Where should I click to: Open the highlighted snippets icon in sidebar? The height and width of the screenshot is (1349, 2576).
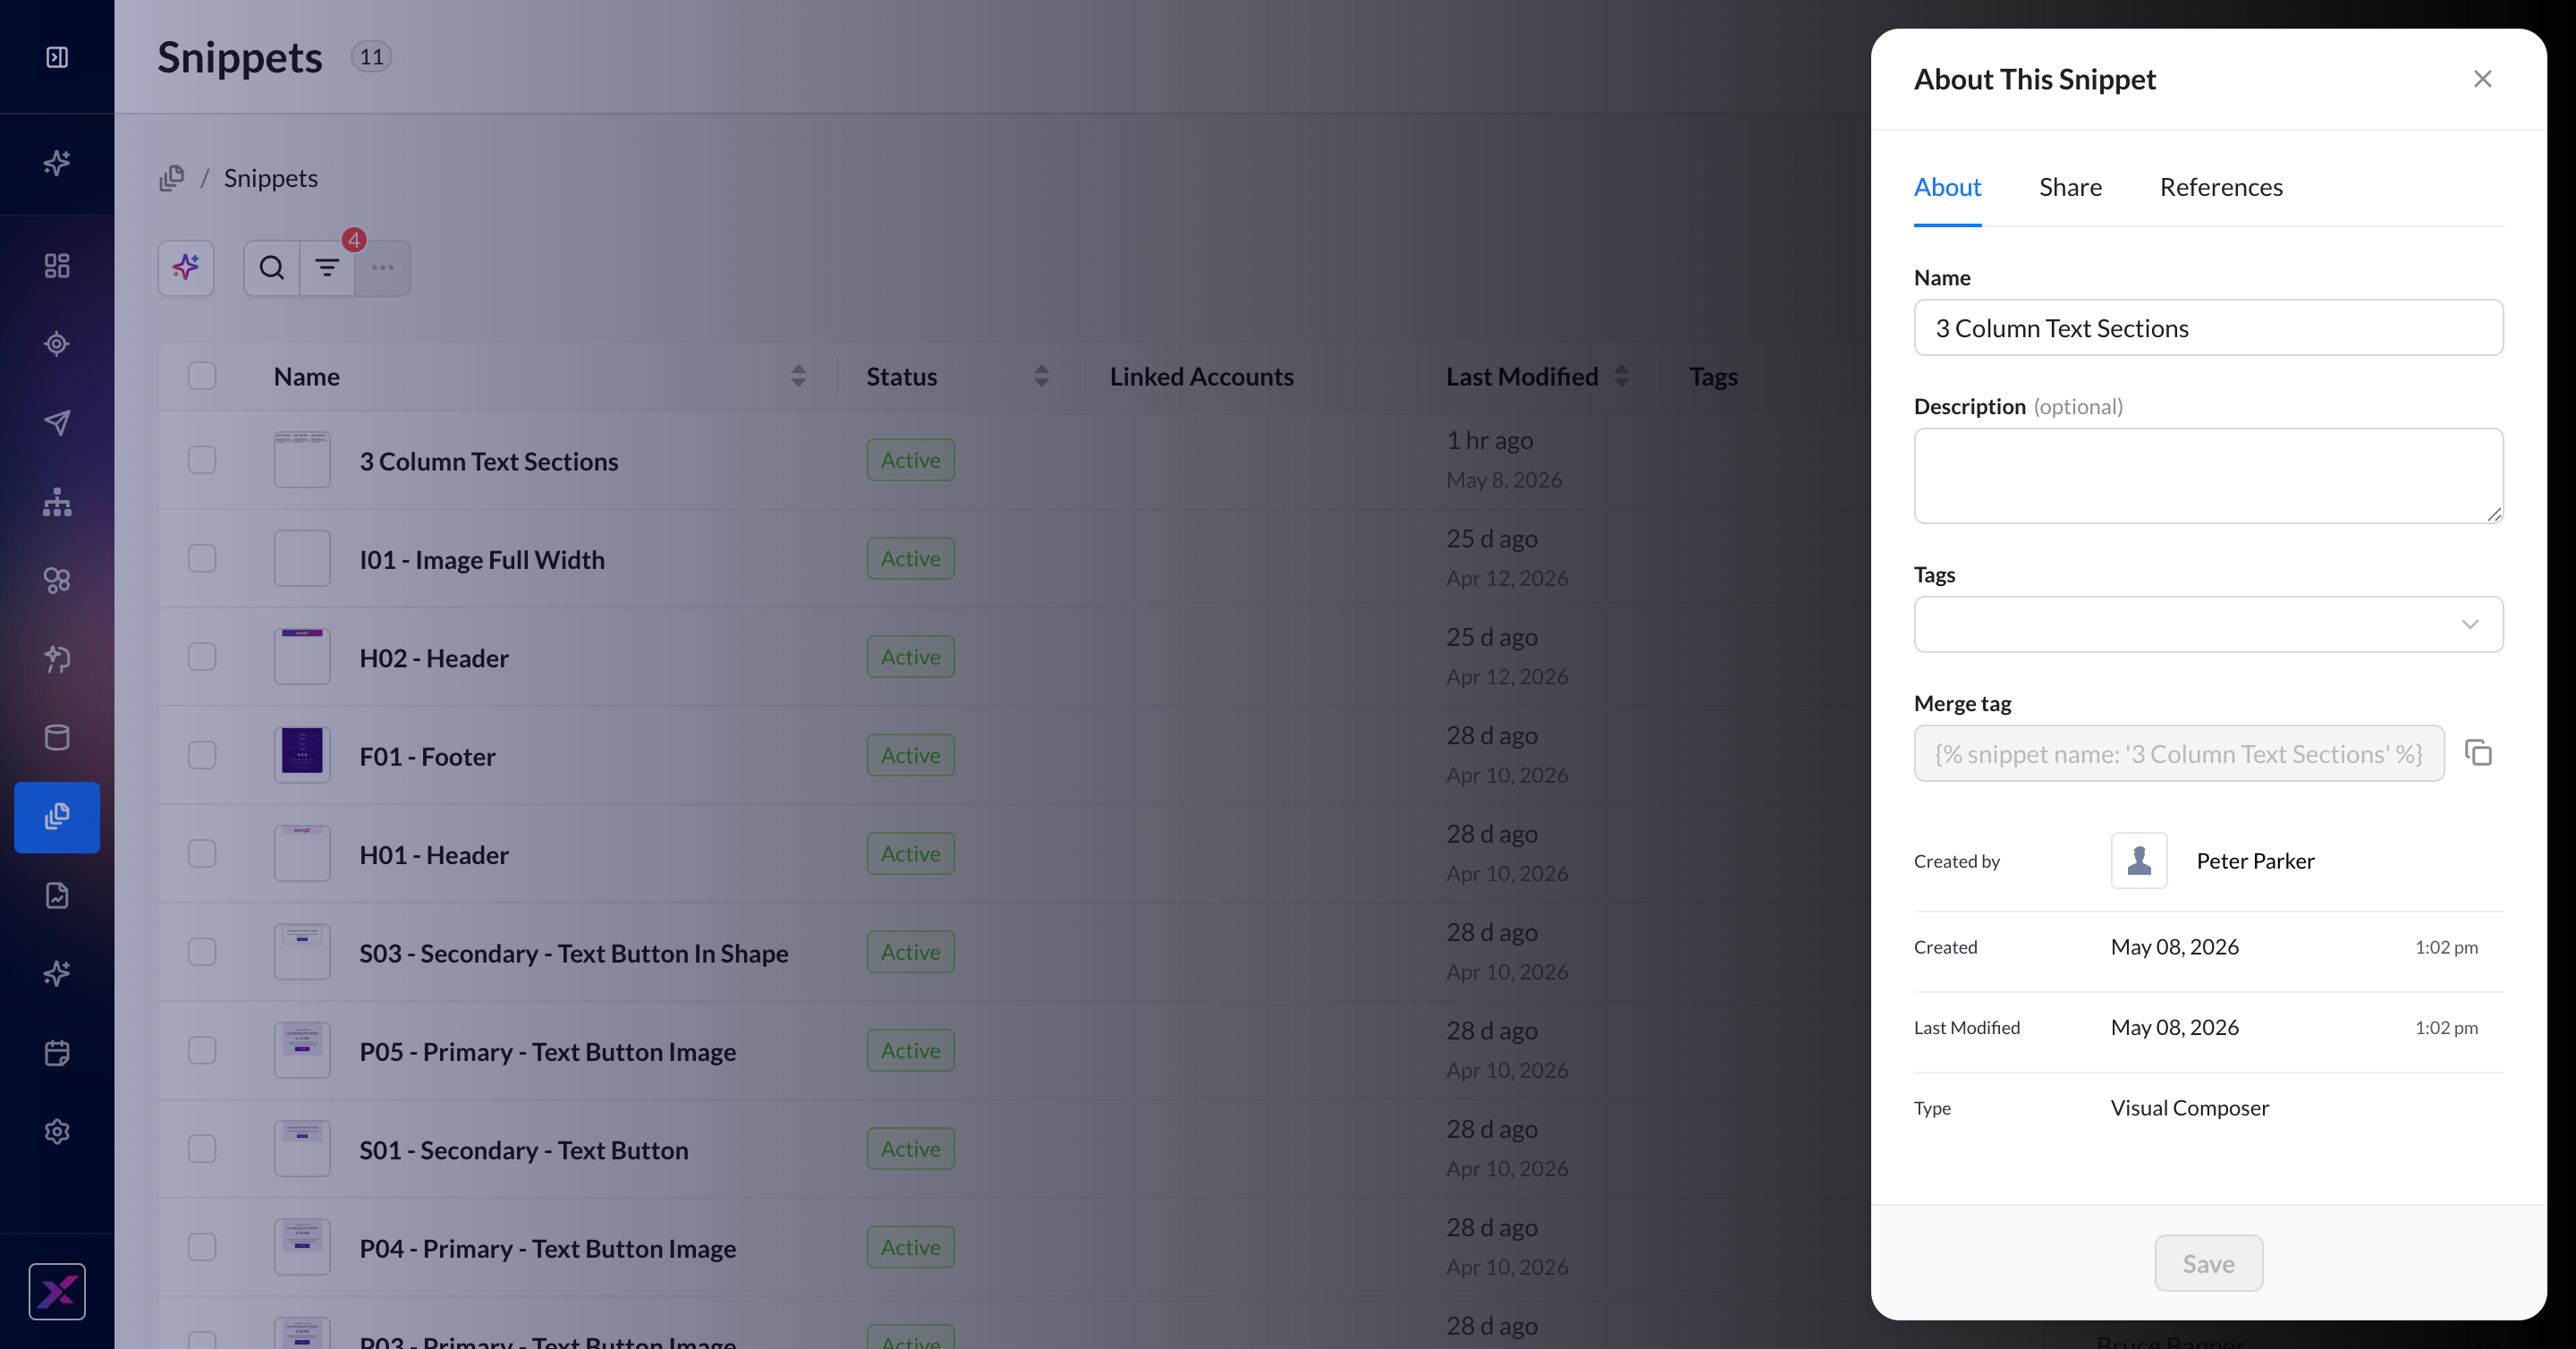(57, 817)
